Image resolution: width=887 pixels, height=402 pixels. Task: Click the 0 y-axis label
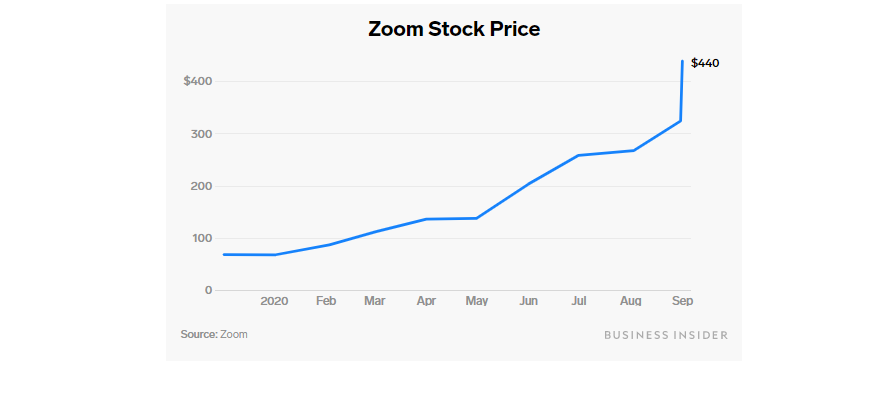pyautogui.click(x=208, y=290)
